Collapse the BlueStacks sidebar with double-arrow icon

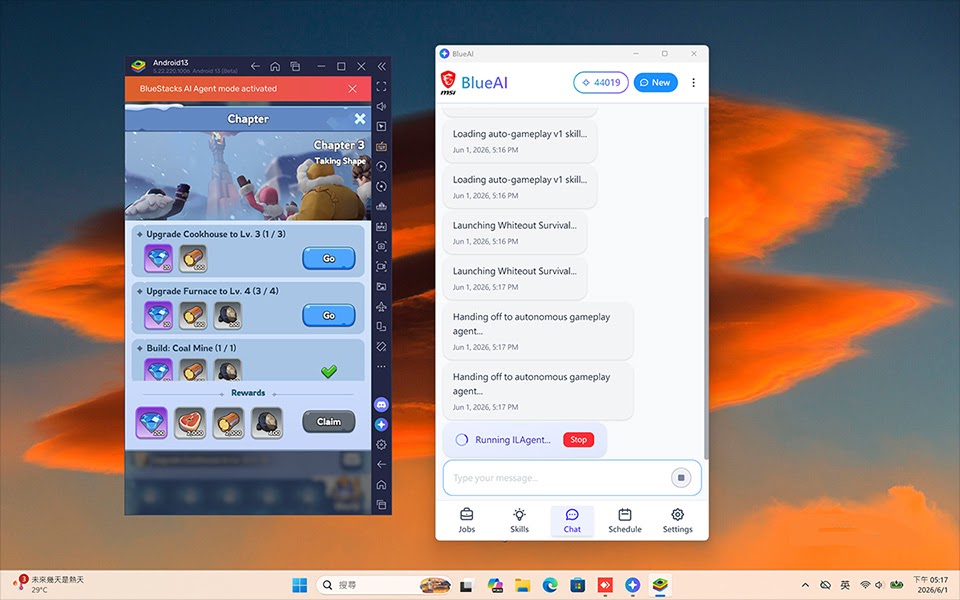click(381, 66)
